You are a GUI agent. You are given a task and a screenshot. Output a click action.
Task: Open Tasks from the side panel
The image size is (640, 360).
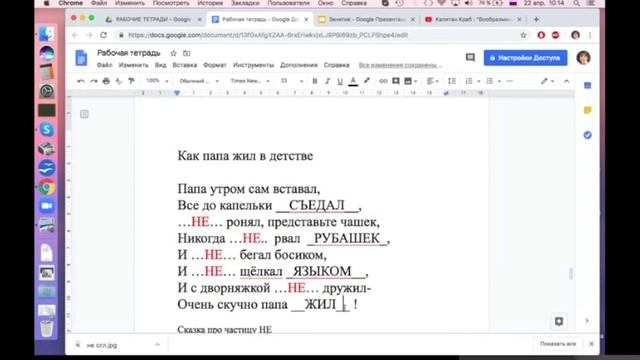587,135
